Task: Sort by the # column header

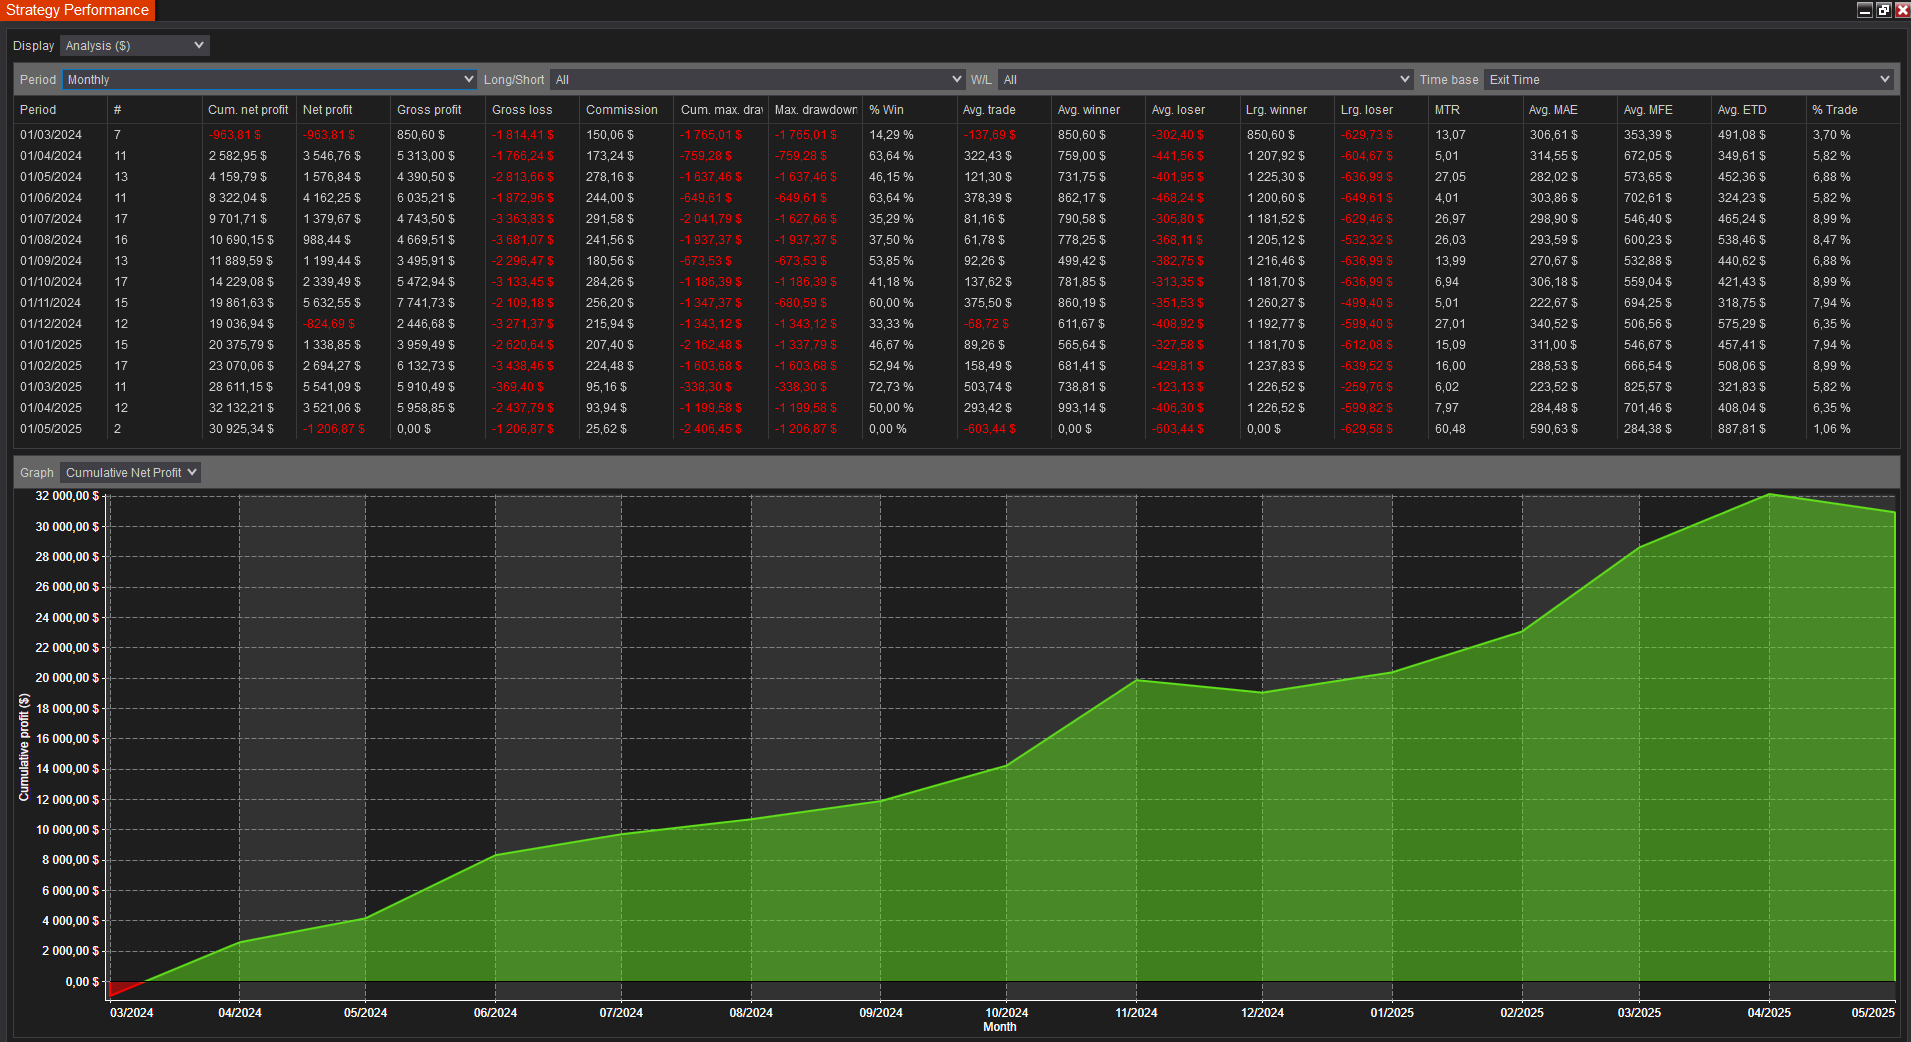Action: pos(154,110)
